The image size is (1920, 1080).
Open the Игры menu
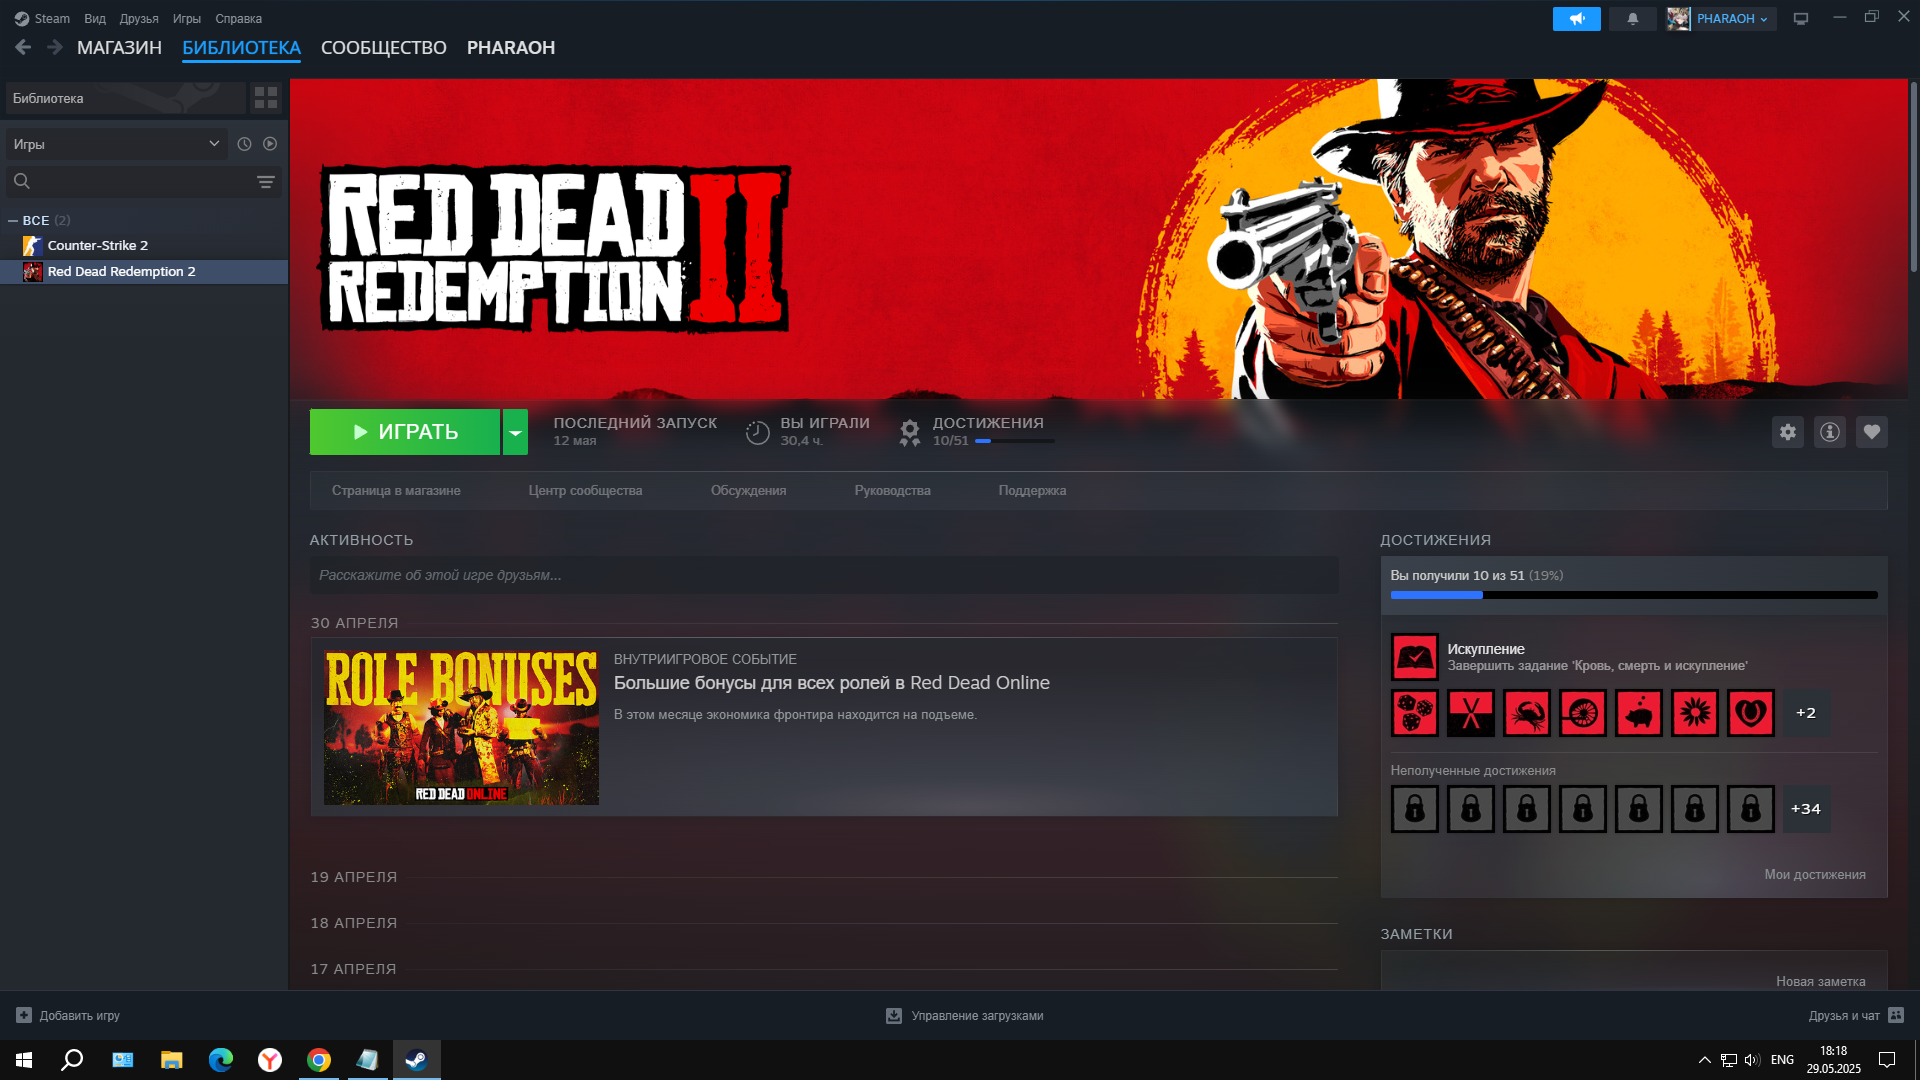(186, 19)
